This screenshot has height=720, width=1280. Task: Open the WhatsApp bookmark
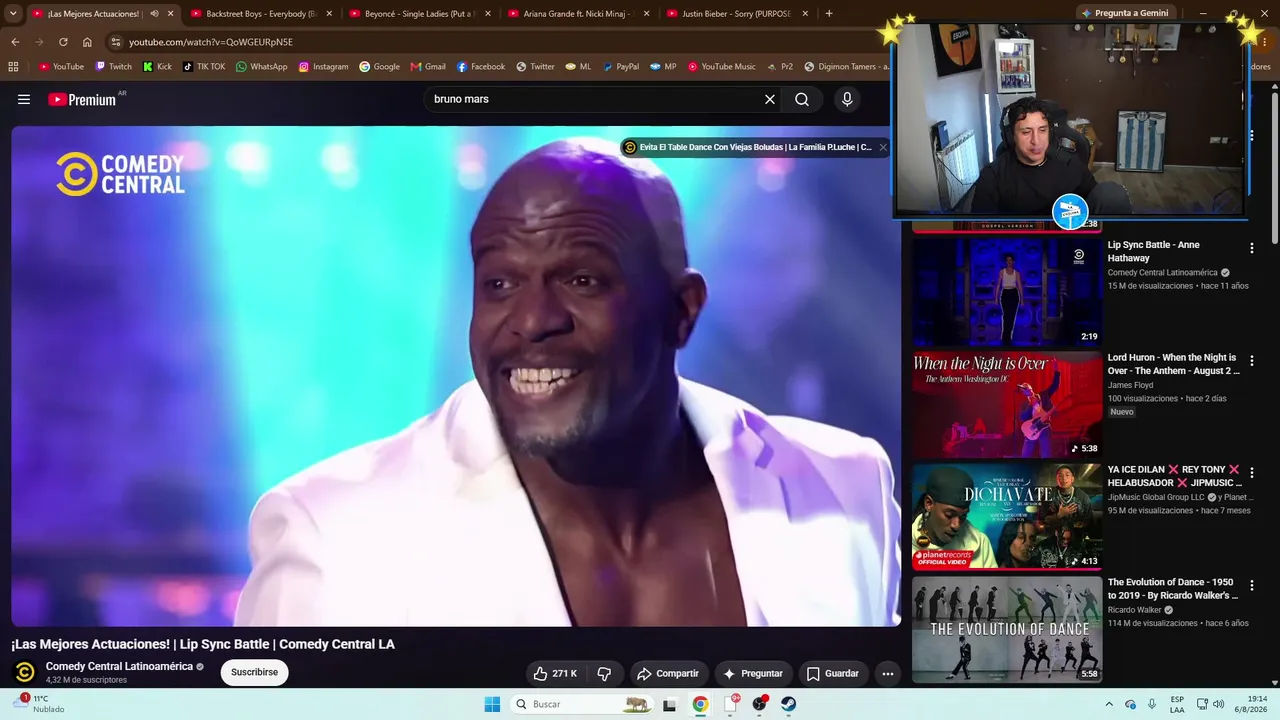point(261,67)
